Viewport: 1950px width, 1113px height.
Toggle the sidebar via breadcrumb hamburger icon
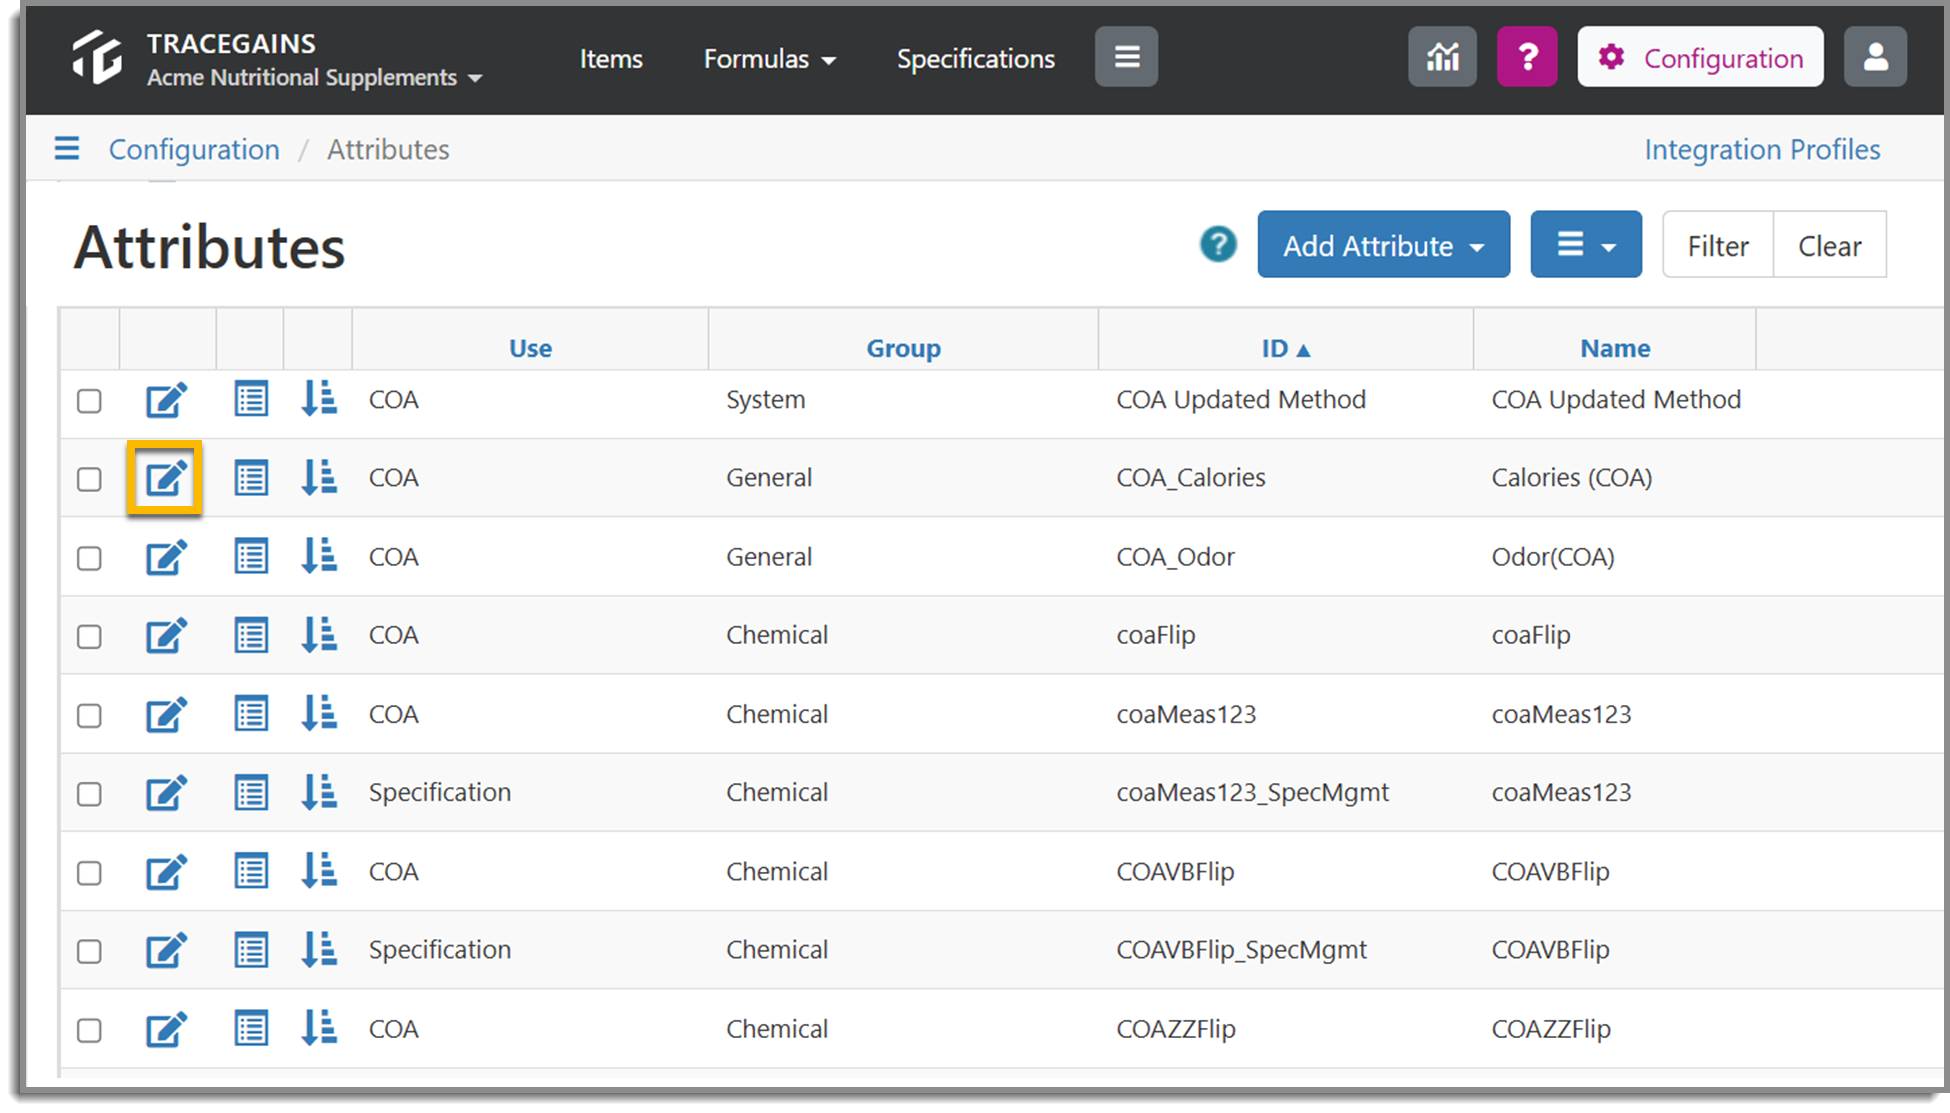coord(67,149)
